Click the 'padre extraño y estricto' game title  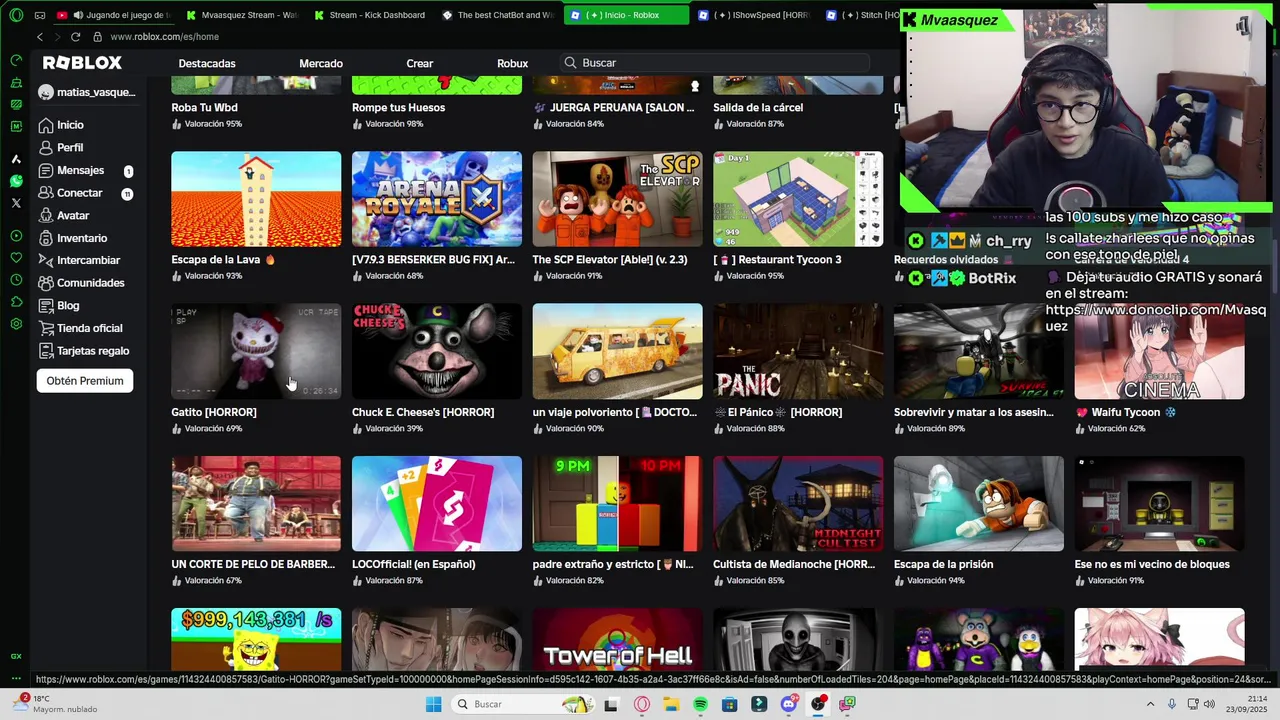coord(613,564)
